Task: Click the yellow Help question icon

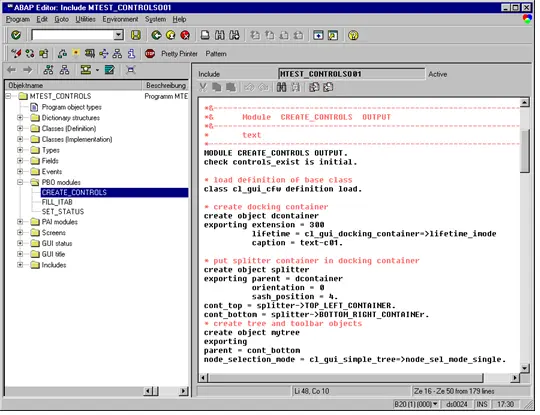Action: [x=353, y=35]
